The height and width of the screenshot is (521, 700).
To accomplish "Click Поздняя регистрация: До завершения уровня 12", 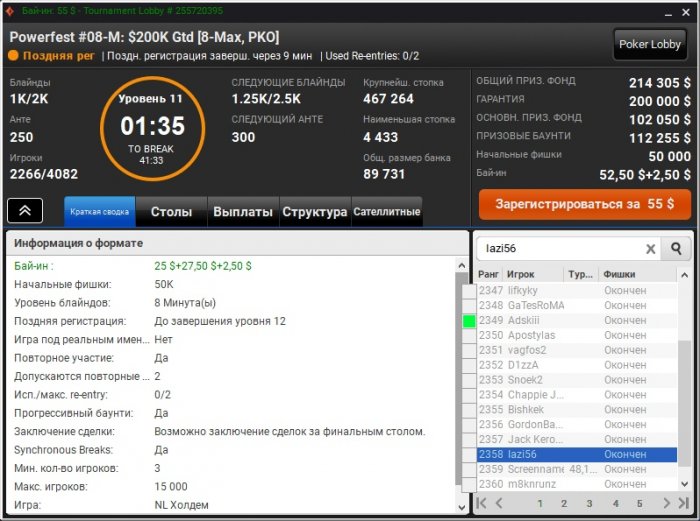I will tap(150, 321).
